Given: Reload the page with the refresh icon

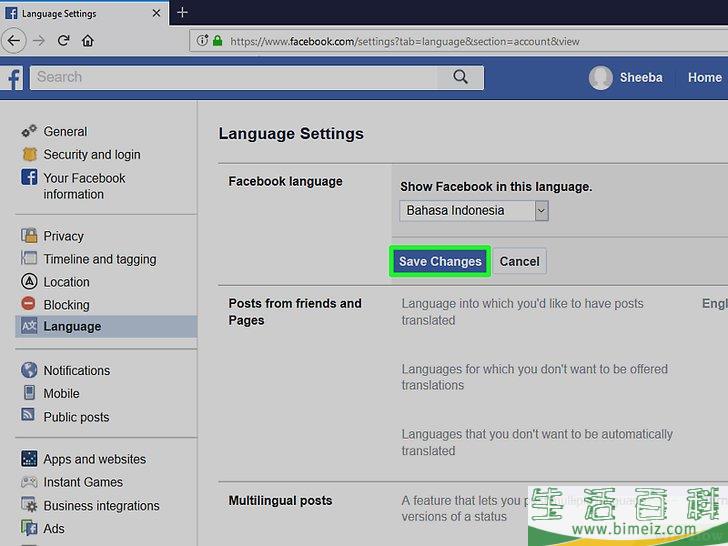Looking at the screenshot, I should (x=64, y=41).
